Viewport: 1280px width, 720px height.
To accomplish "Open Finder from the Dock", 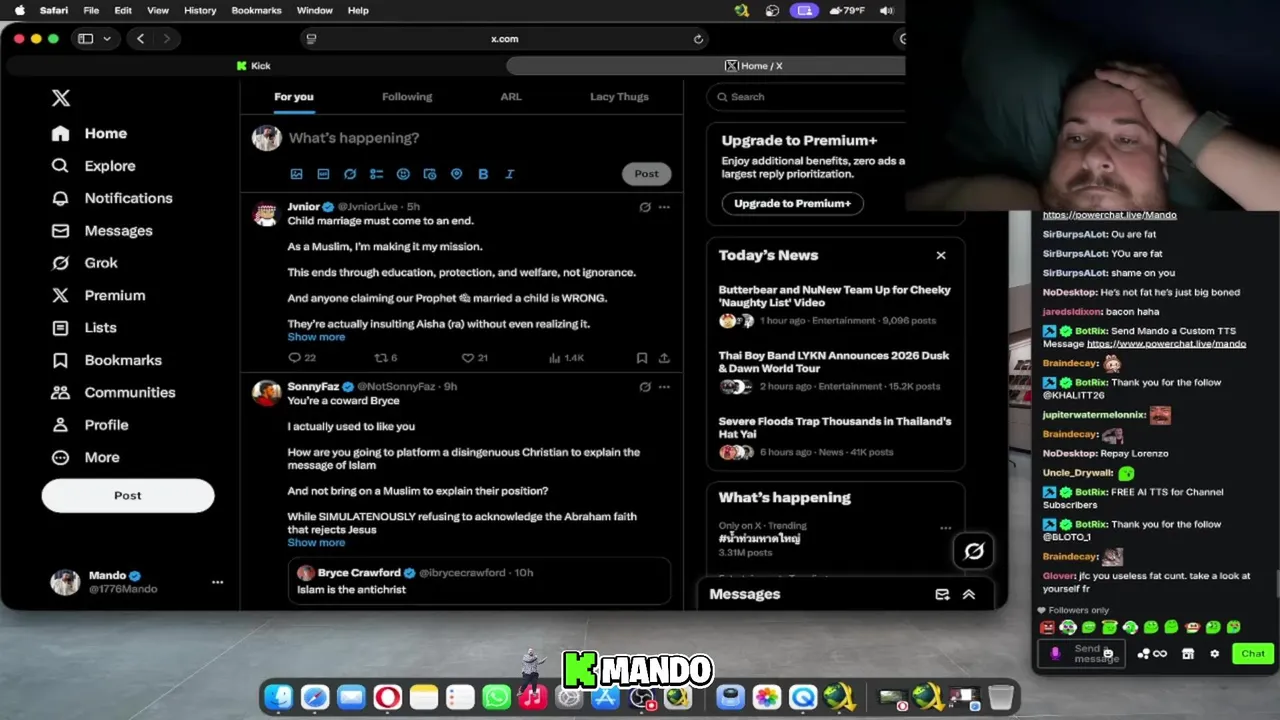I will click(278, 697).
